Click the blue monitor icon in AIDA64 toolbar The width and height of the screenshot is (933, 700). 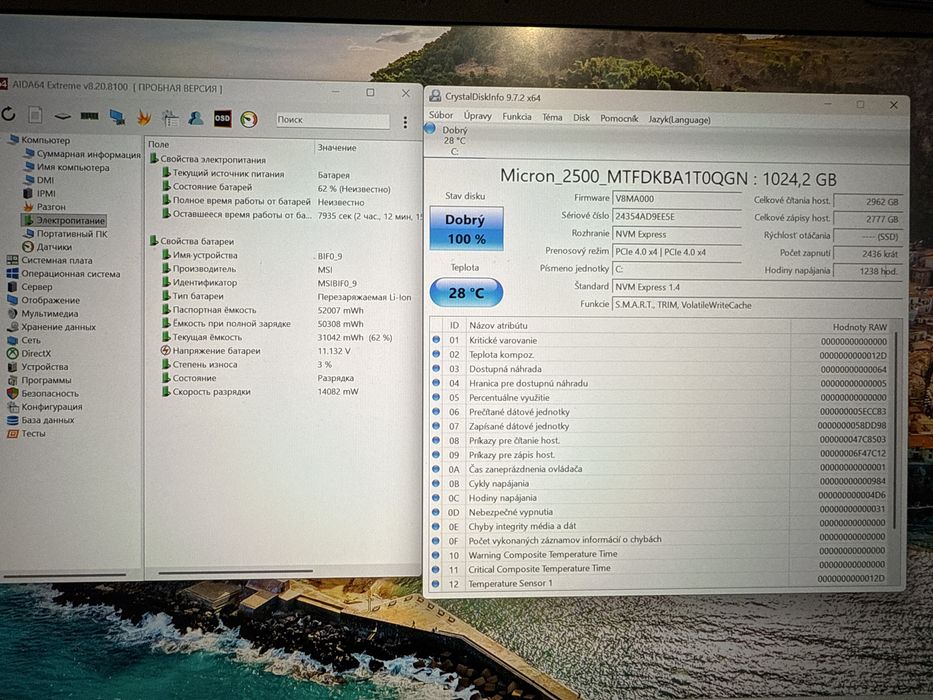click(117, 117)
